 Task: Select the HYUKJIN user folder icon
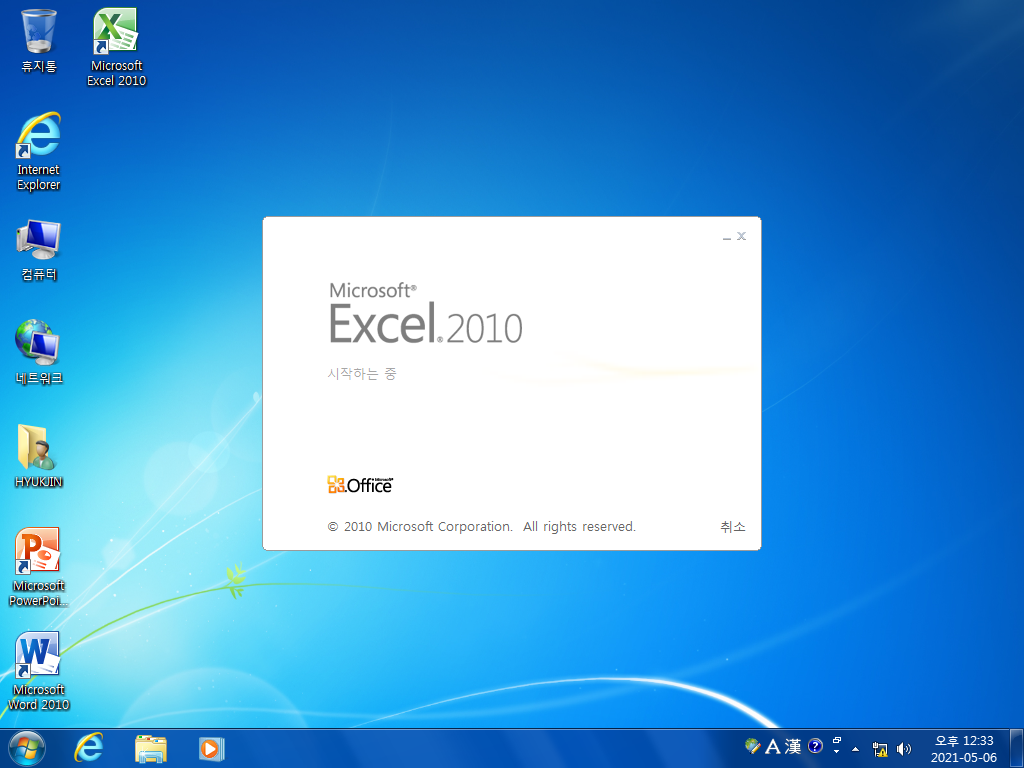coord(39,456)
